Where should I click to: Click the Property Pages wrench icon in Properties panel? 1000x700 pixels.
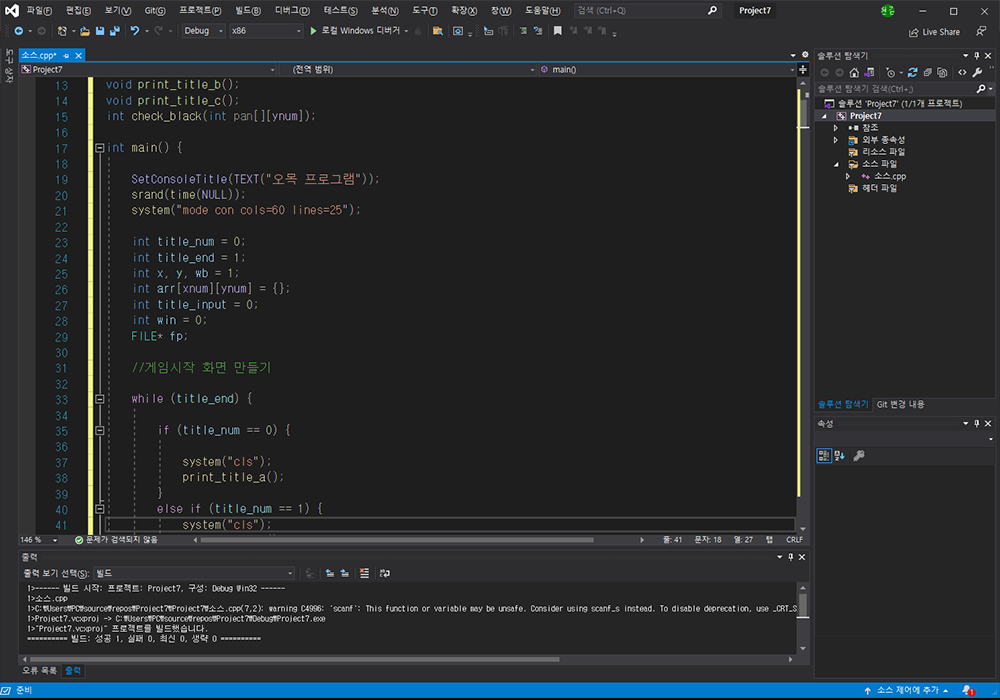click(859, 455)
